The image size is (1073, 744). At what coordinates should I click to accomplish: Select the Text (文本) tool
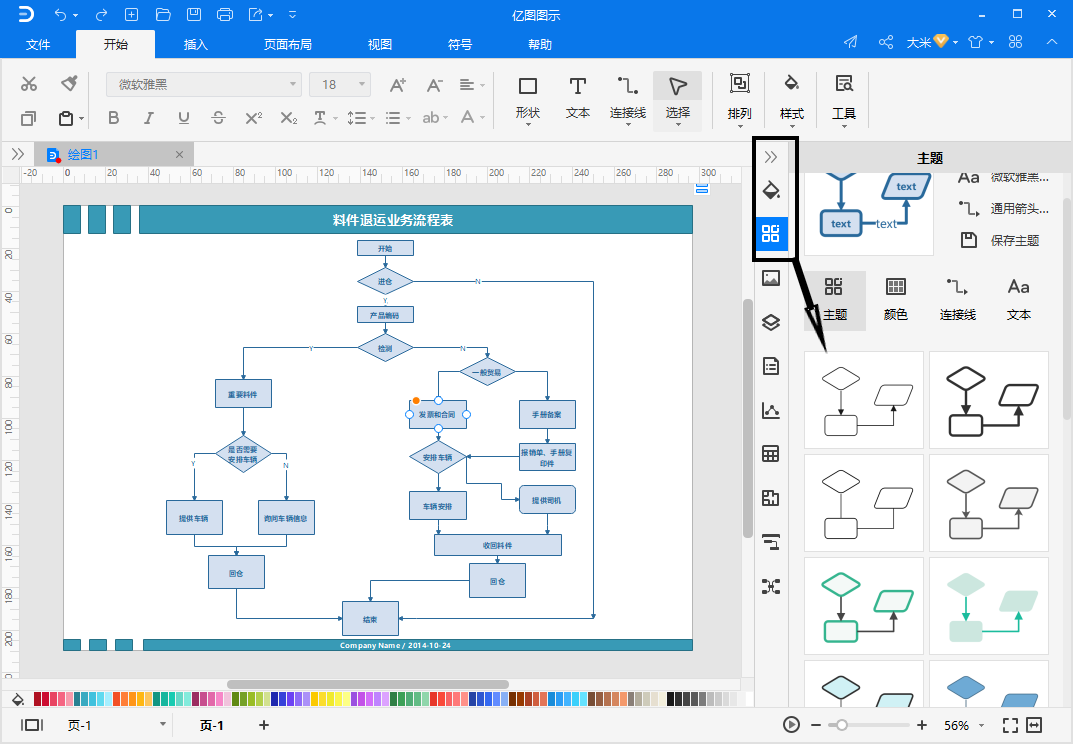point(578,98)
